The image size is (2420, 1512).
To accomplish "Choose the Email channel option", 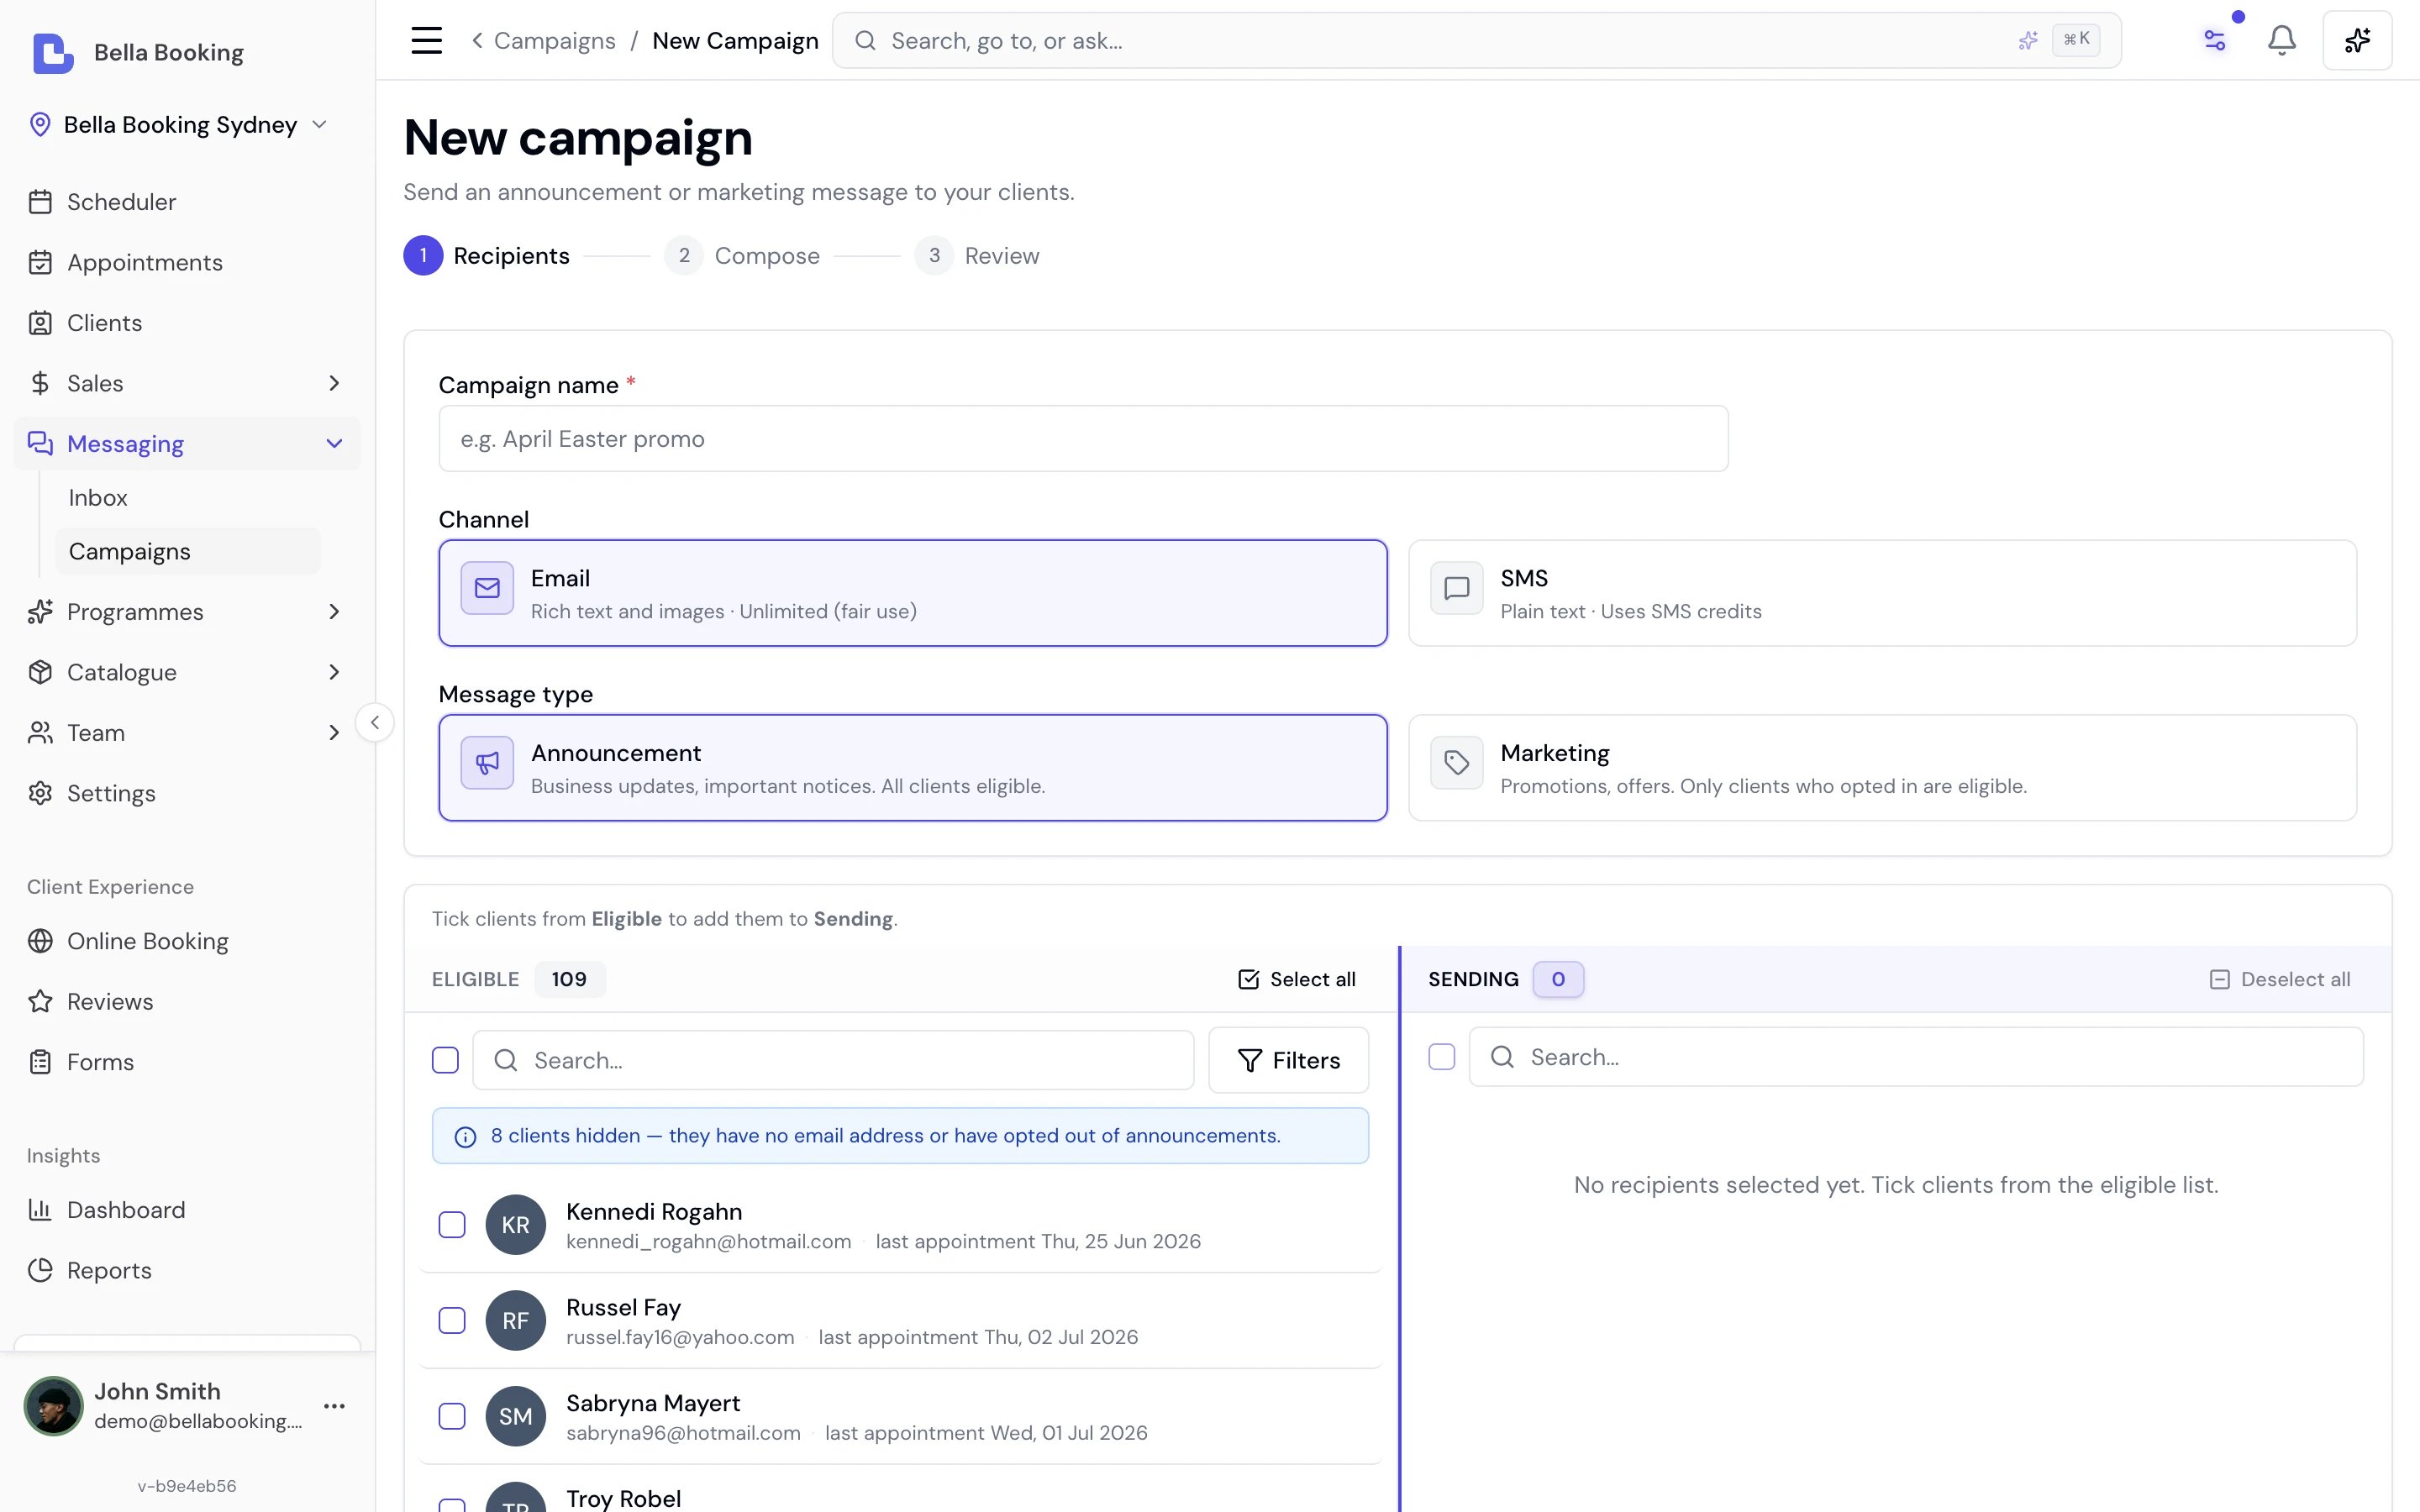I will point(913,593).
